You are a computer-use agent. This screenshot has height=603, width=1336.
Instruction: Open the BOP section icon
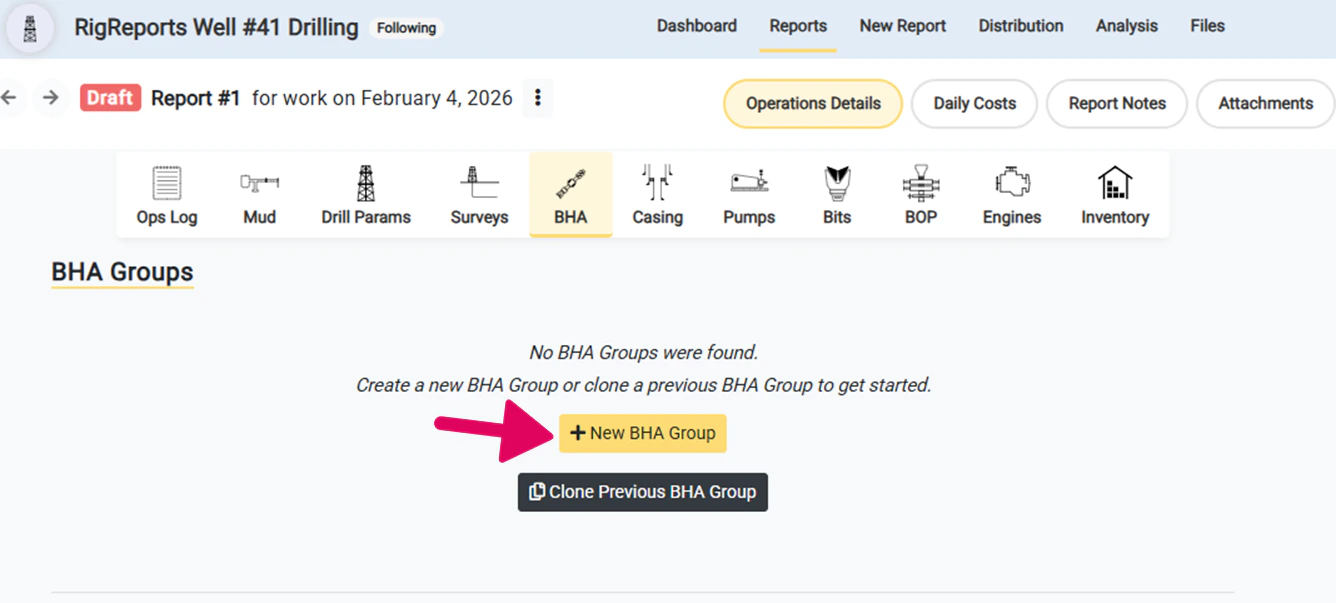tap(919, 193)
